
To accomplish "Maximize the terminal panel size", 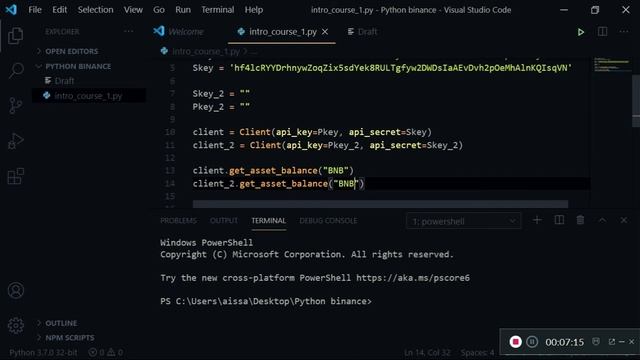I will (x=602, y=220).
